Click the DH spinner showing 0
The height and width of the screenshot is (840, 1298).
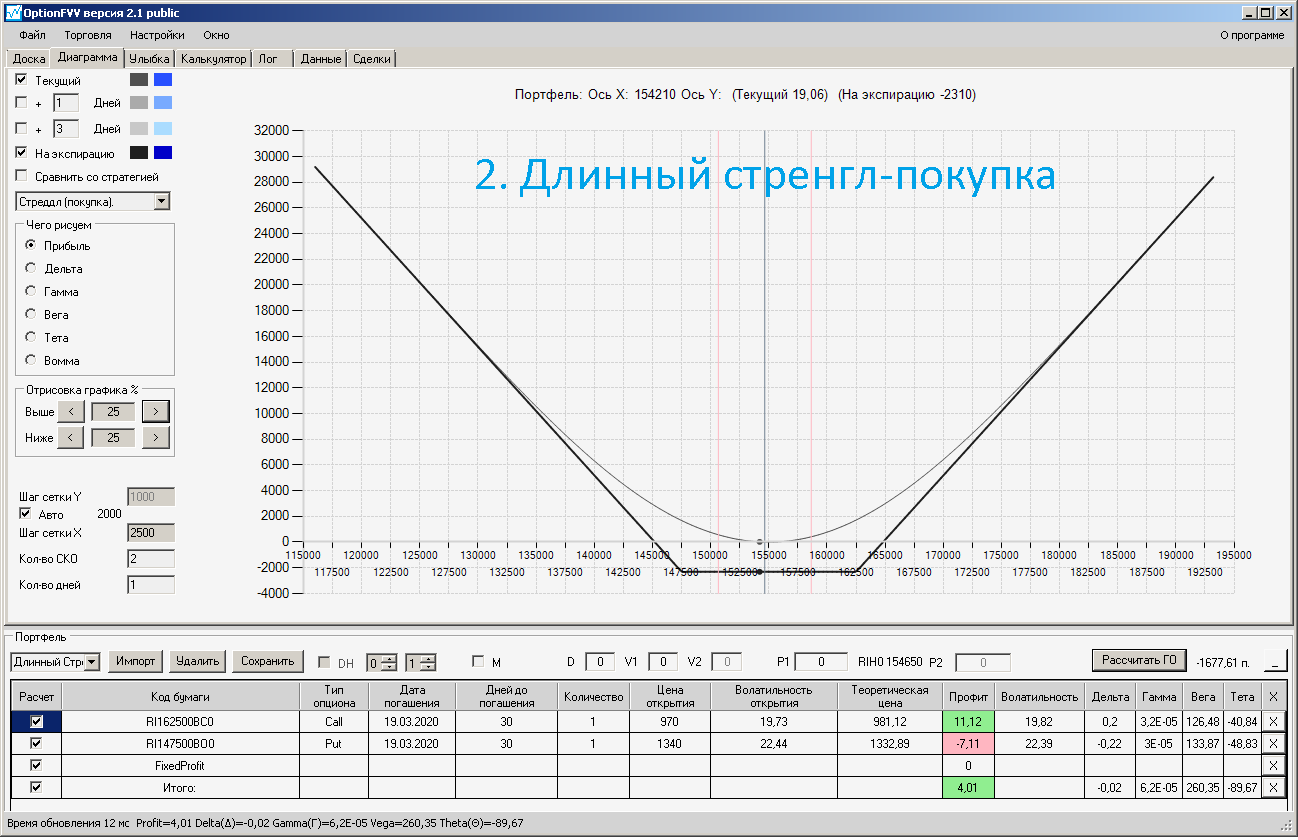point(381,662)
